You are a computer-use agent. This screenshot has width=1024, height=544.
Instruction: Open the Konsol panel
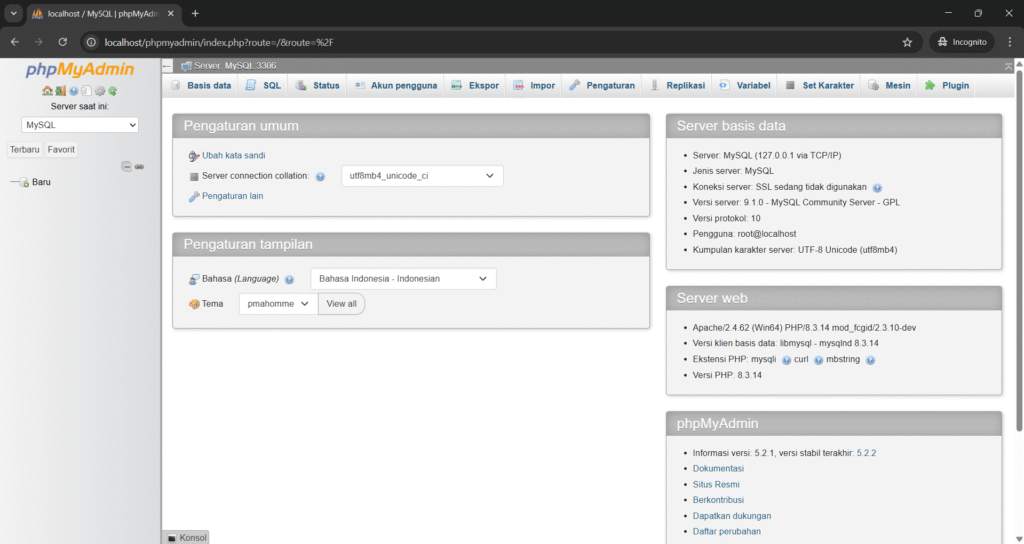click(x=186, y=537)
